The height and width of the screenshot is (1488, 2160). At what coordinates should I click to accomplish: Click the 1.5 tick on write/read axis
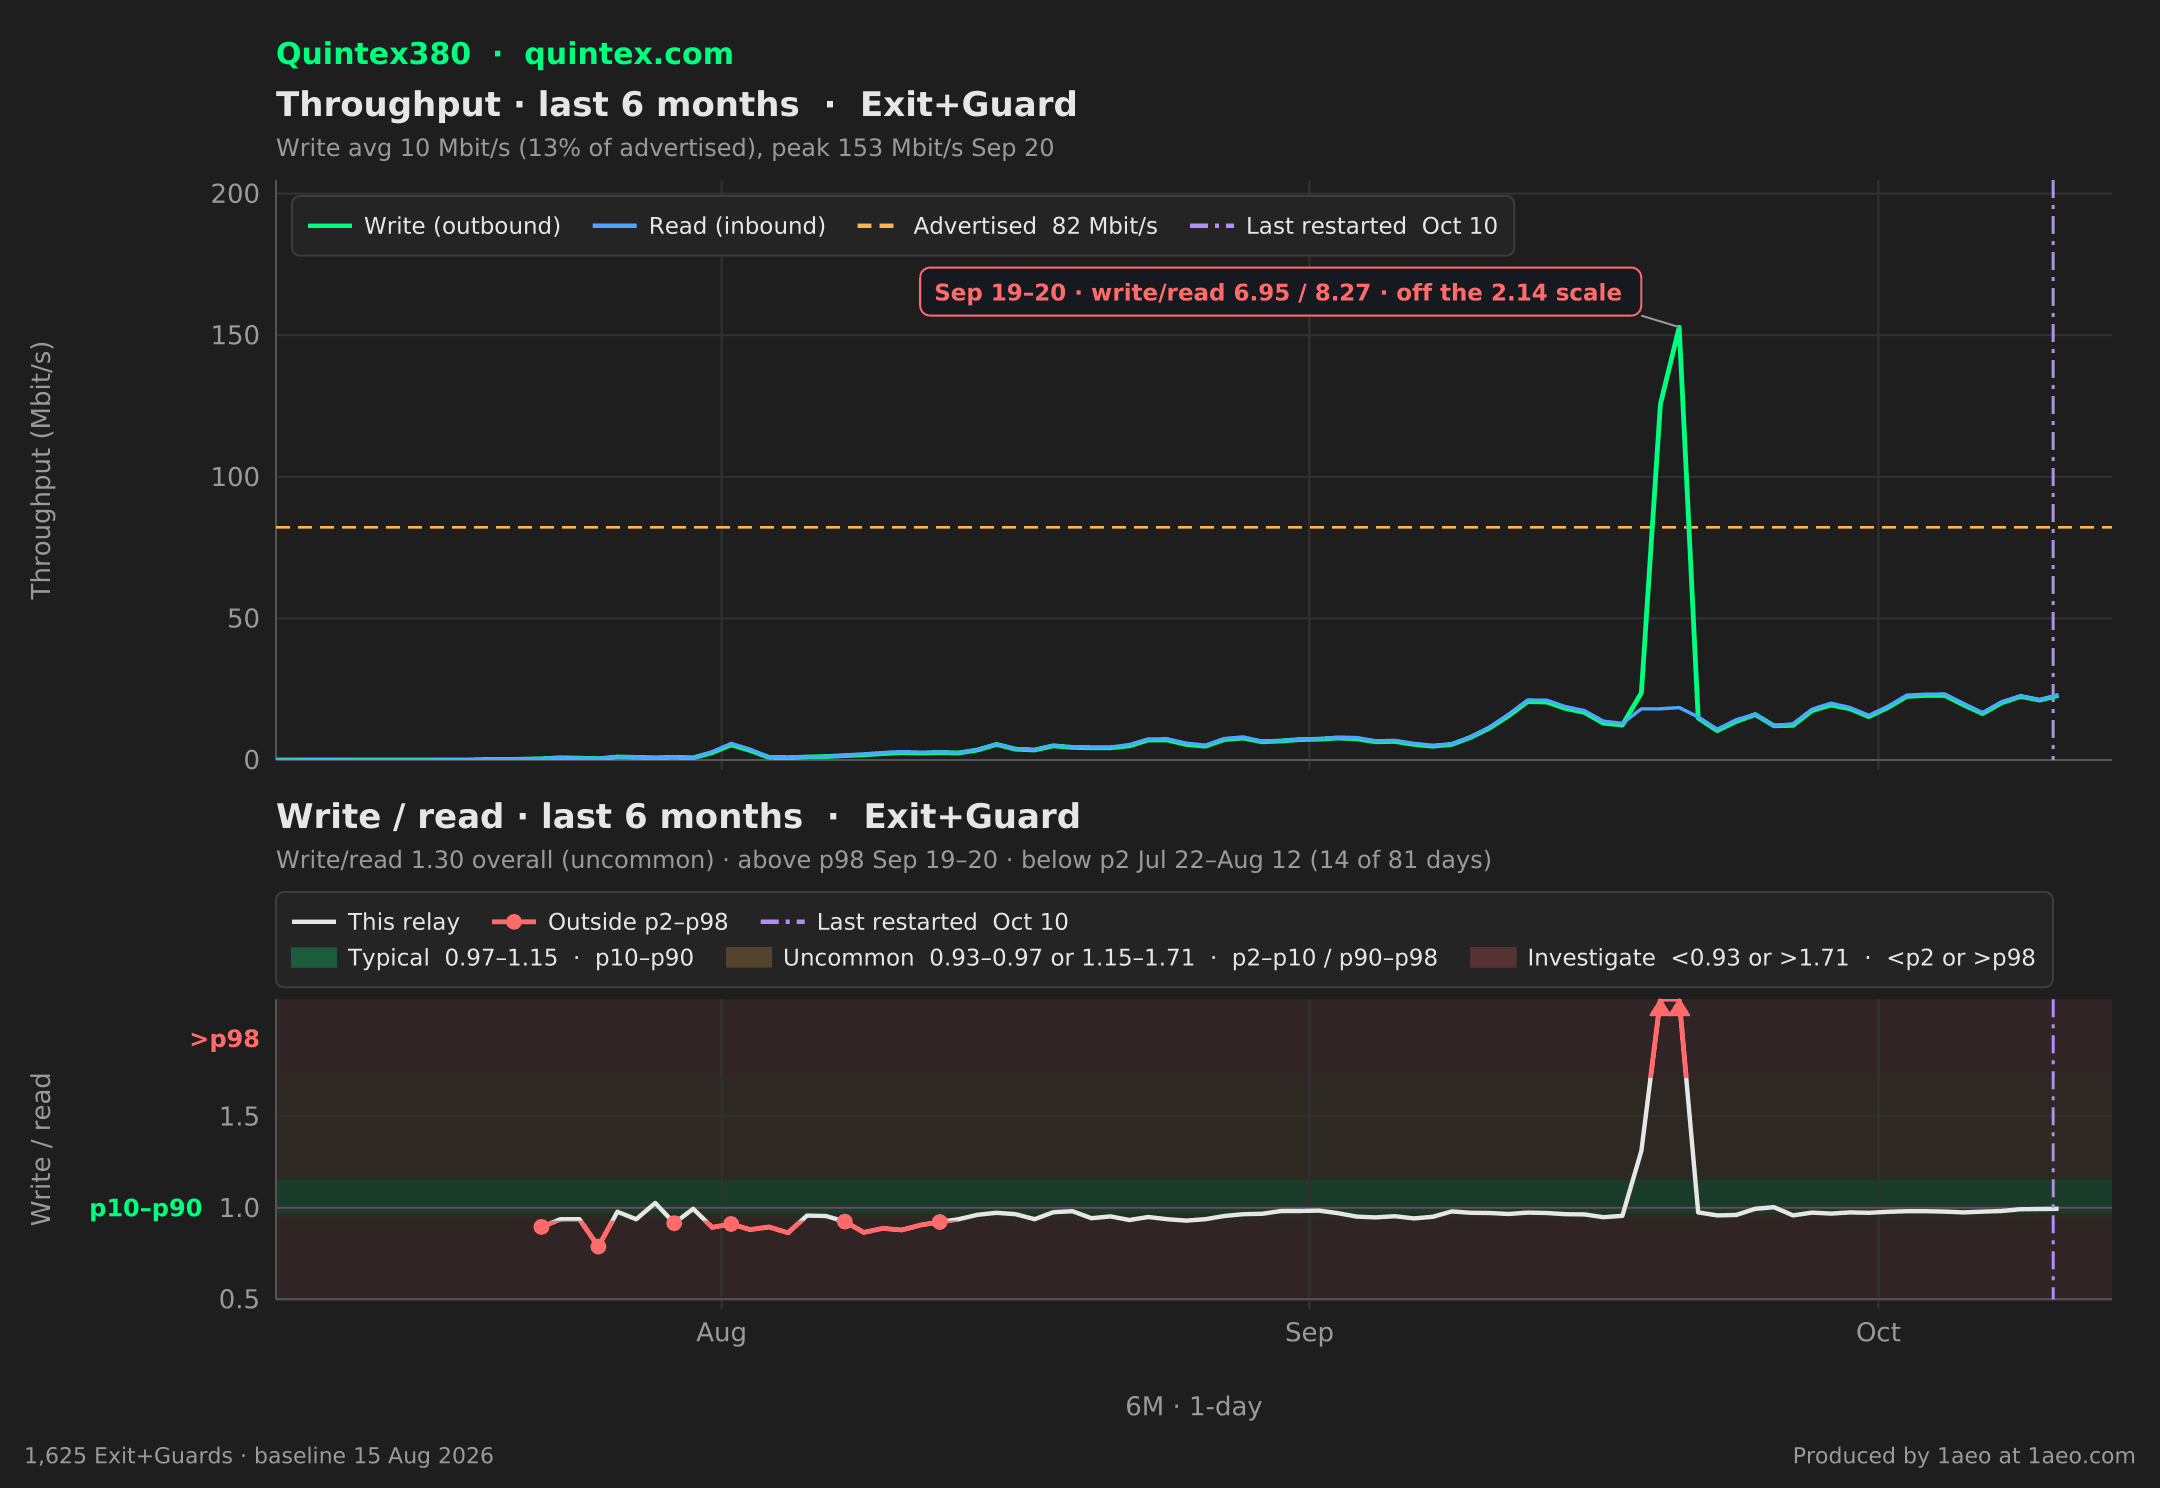pos(239,1116)
